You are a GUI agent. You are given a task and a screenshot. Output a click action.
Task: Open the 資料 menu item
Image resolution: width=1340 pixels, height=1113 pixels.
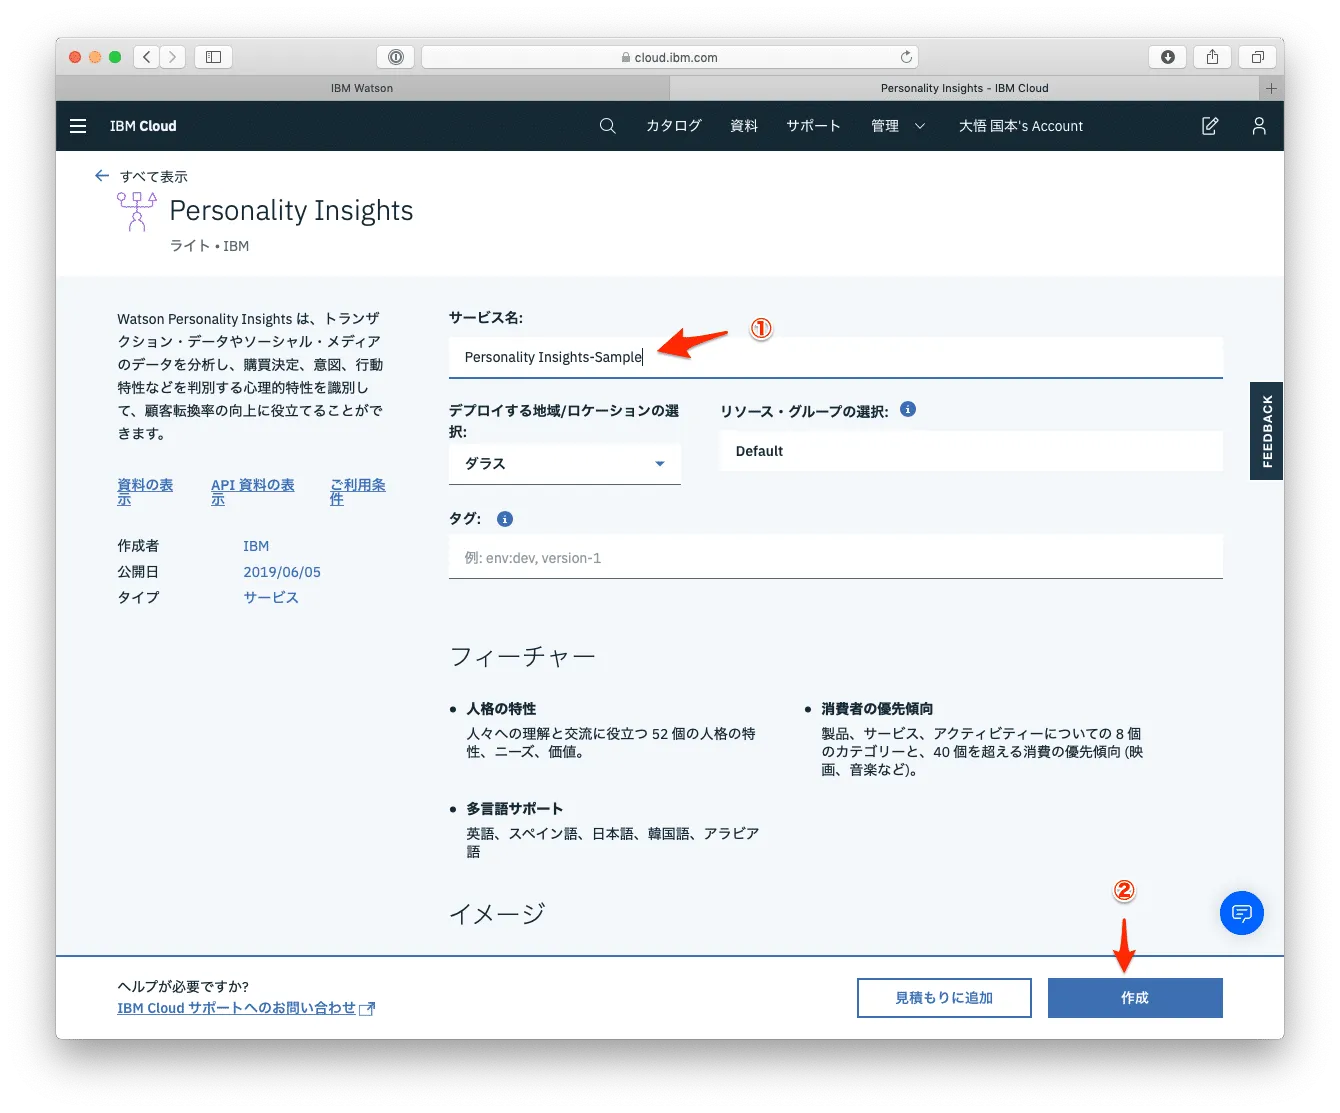coord(744,126)
